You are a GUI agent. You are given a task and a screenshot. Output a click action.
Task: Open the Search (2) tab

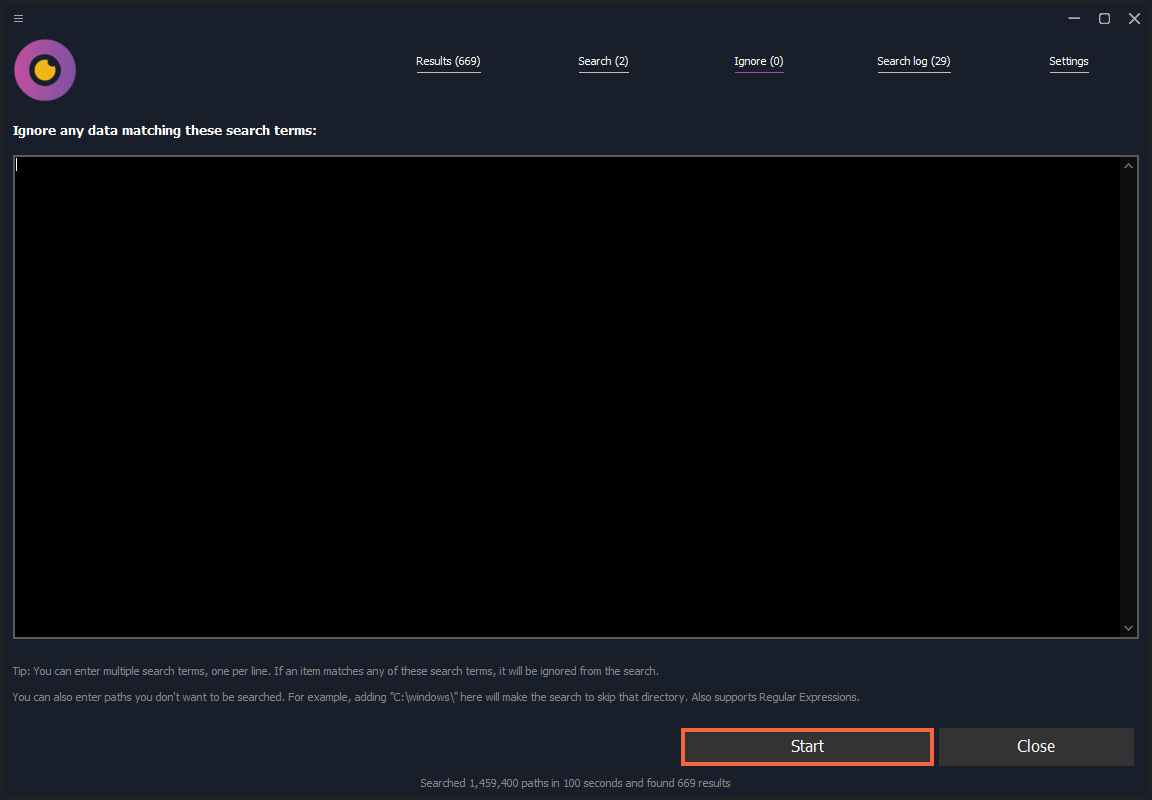tap(603, 61)
